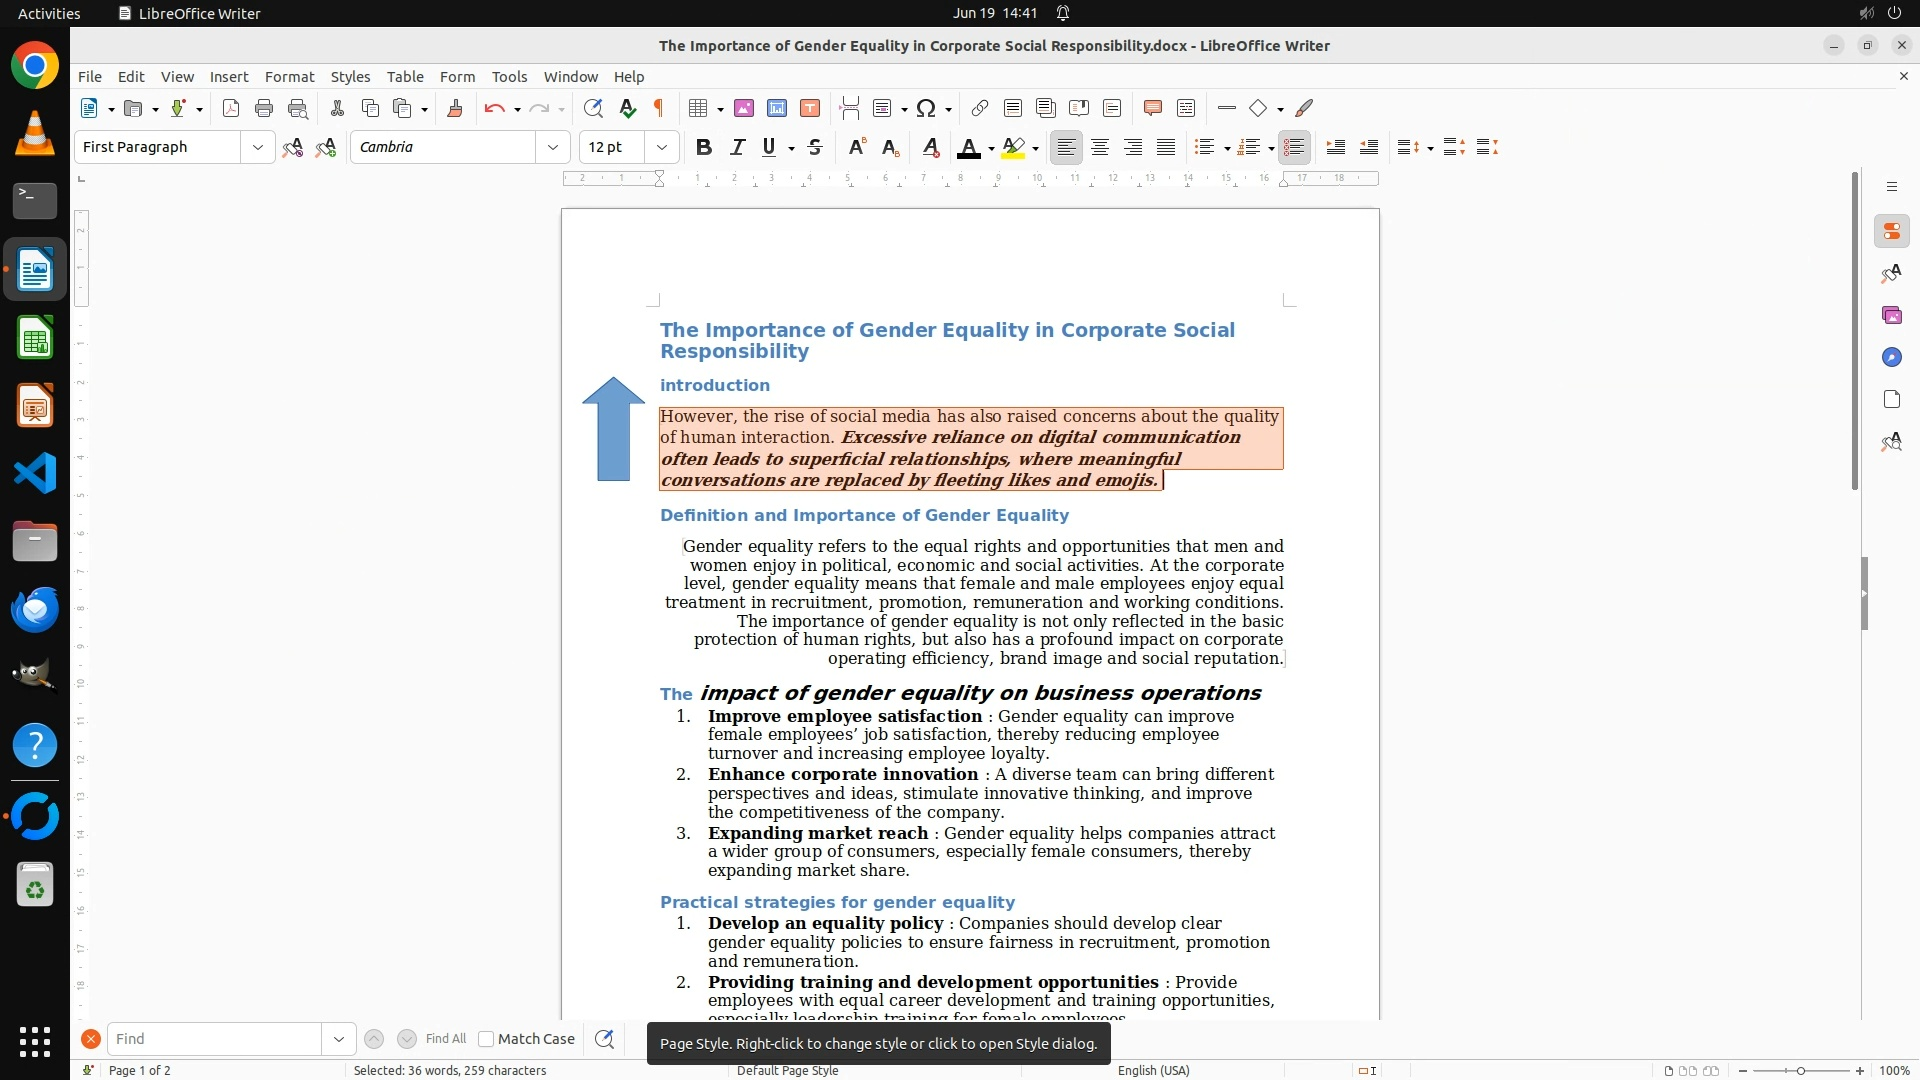
Task: Click the Strikethrough formatting icon
Action: [815, 147]
